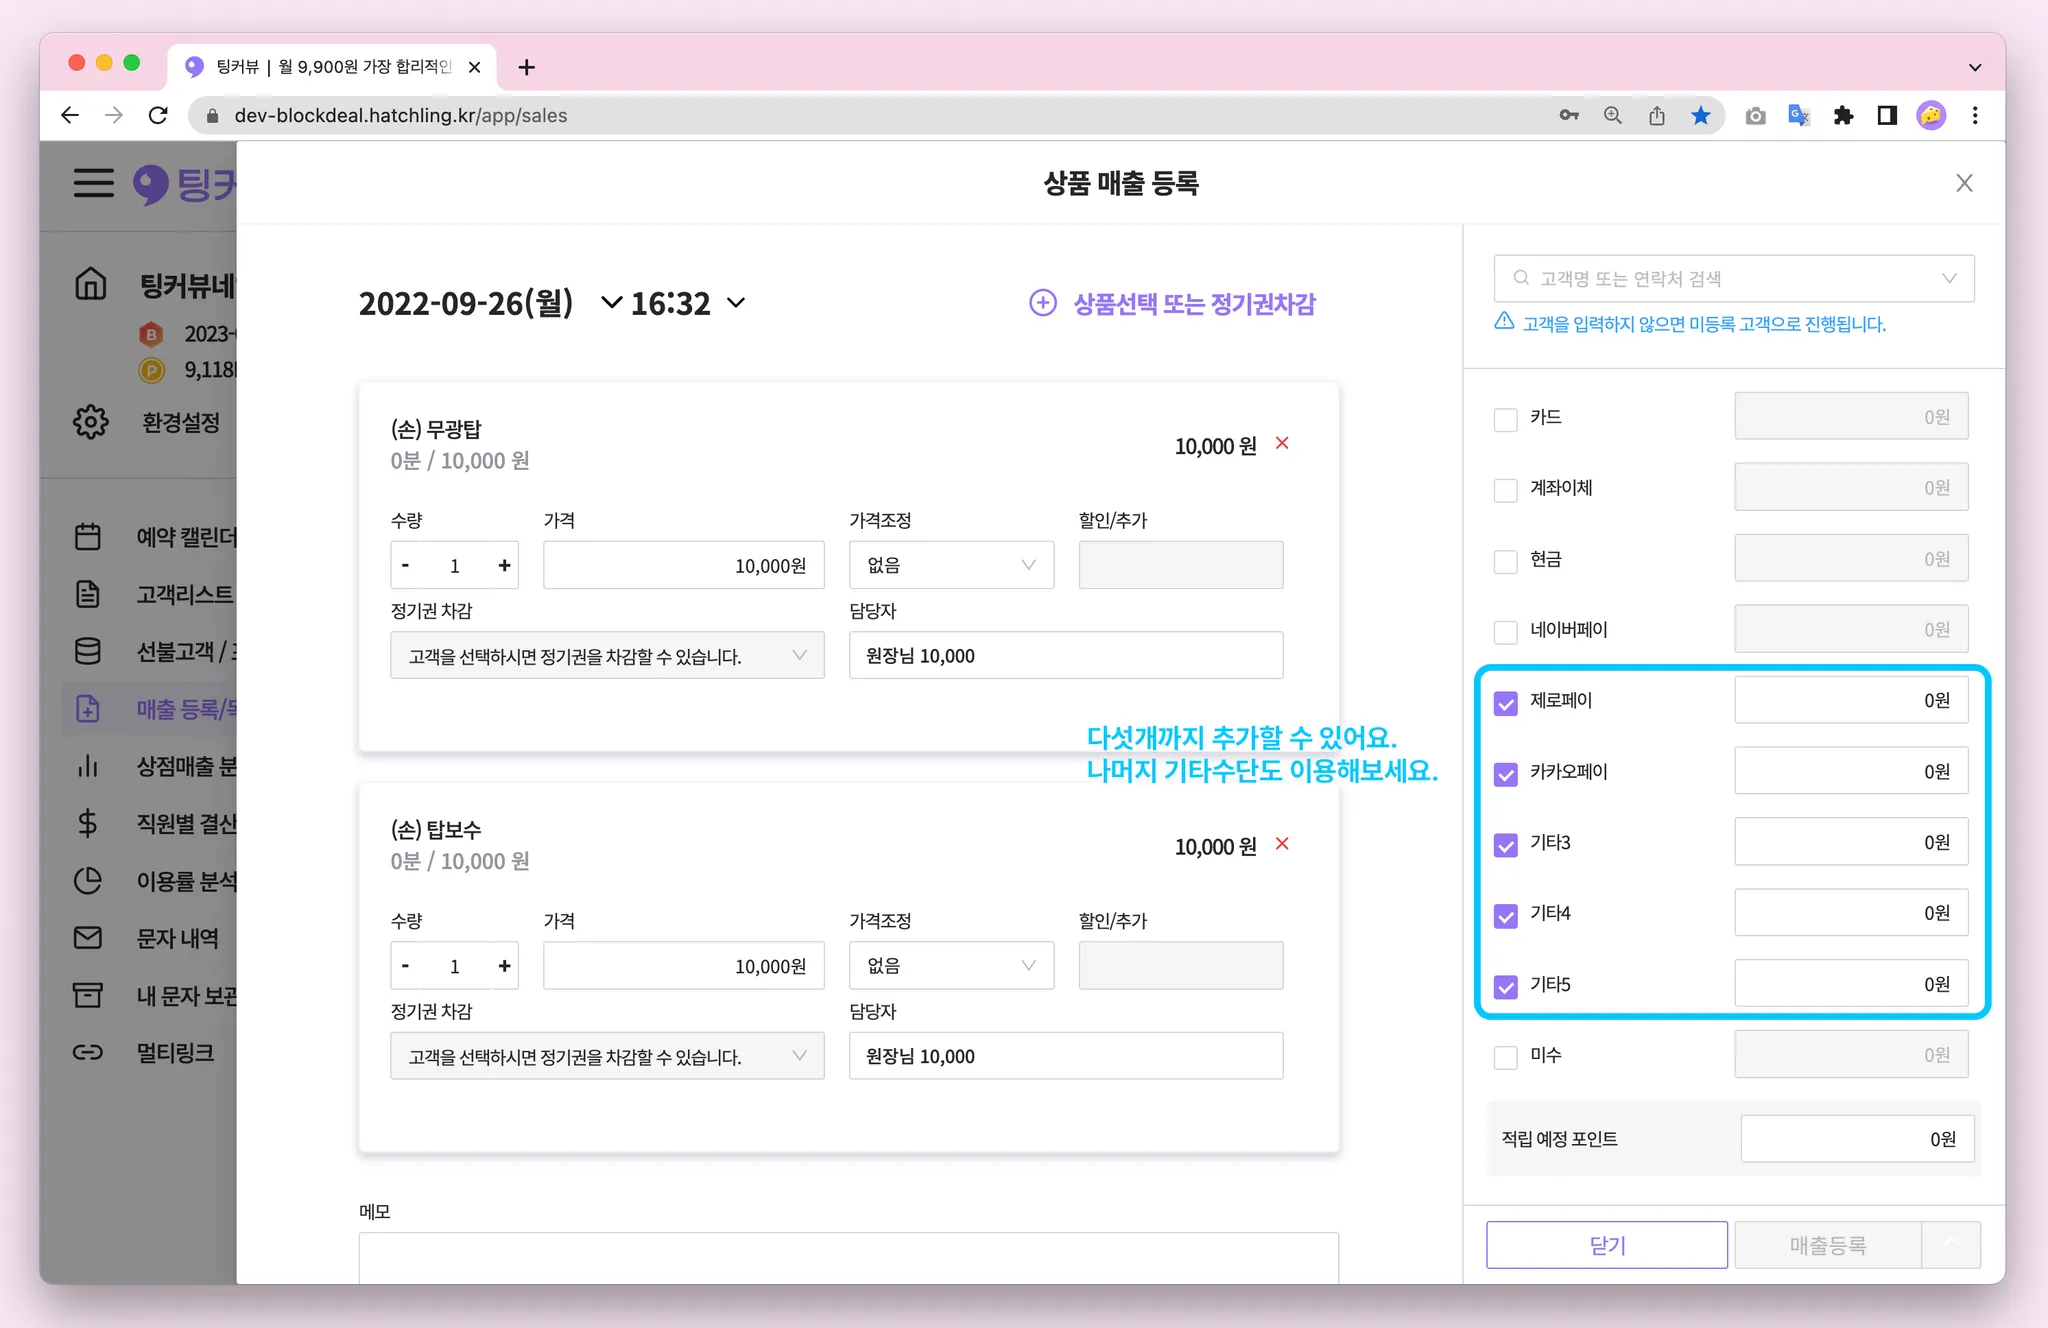
Task: Increase 무광탑 quantity with plus button
Action: [x=504, y=566]
